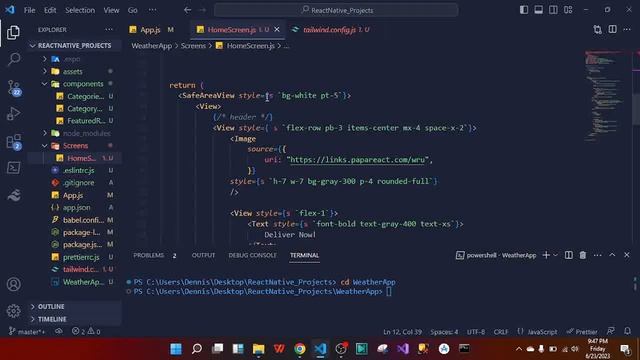The width and height of the screenshot is (640, 360).
Task: Open app.json in the explorer
Action: pos(75,207)
